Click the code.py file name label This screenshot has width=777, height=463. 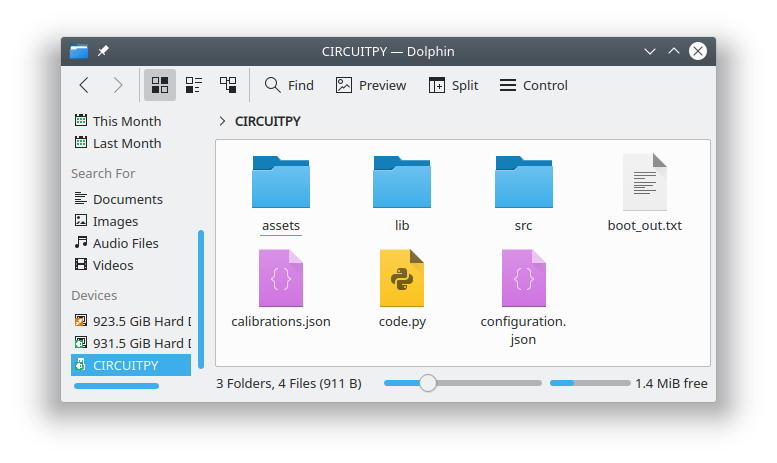402,322
